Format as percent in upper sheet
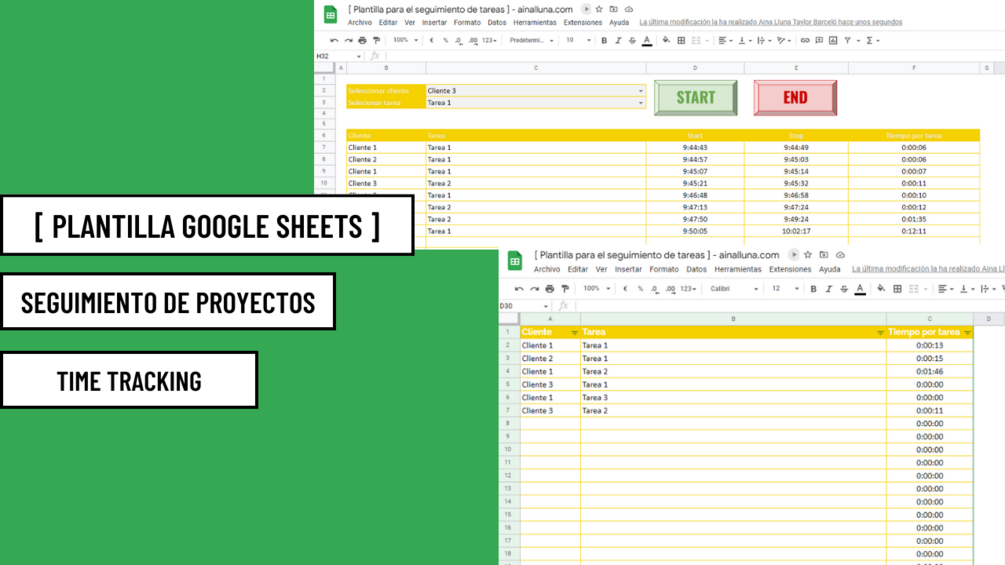The image size is (1005, 565). 445,40
